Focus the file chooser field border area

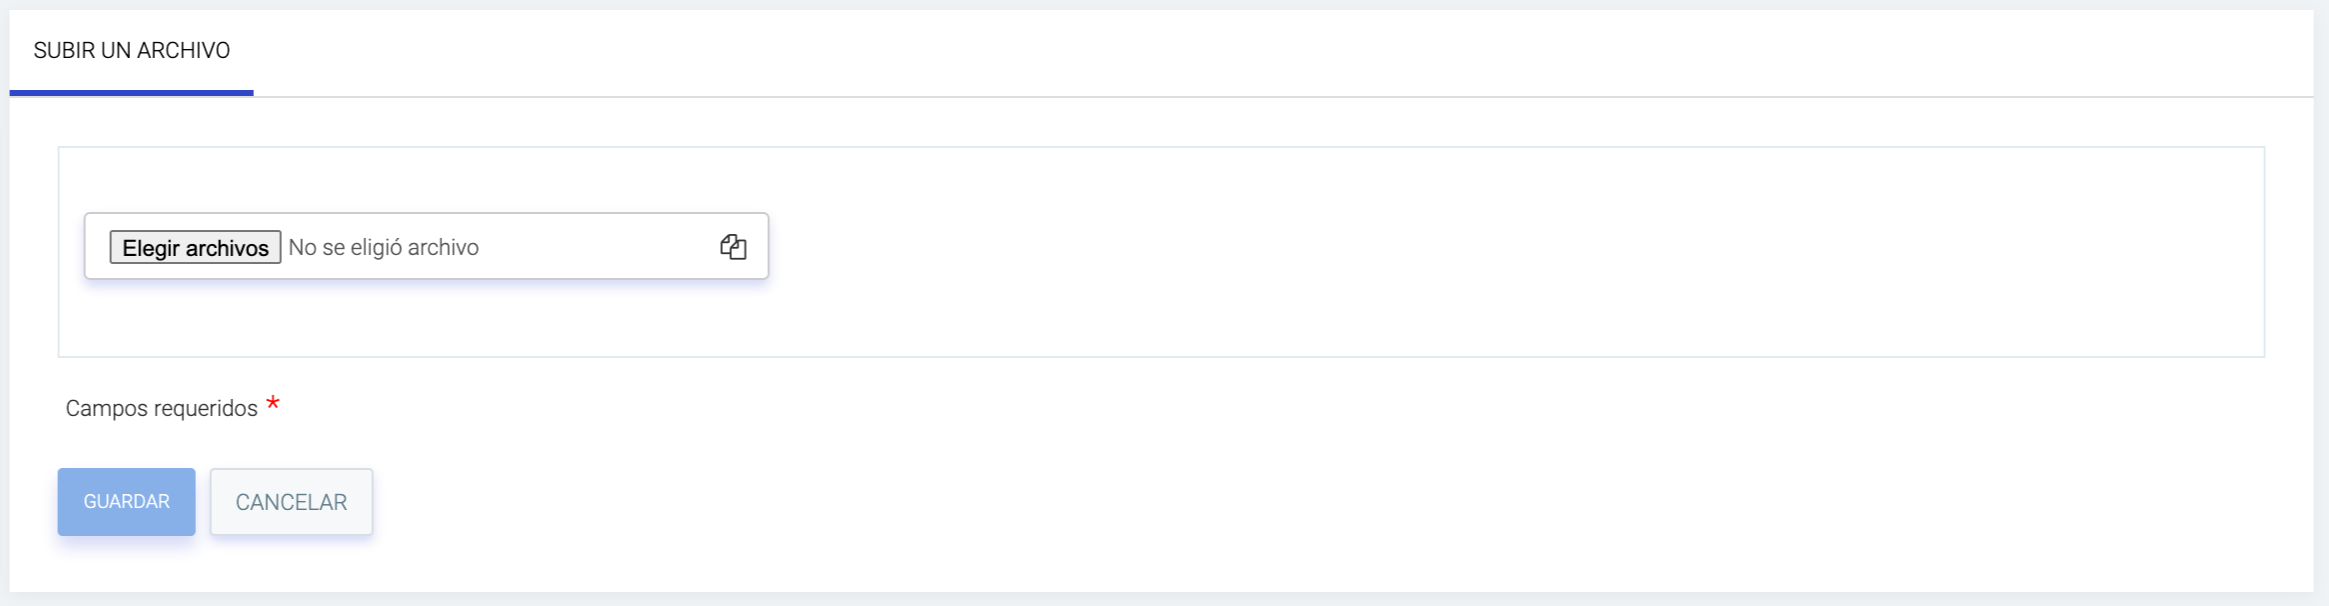426,246
